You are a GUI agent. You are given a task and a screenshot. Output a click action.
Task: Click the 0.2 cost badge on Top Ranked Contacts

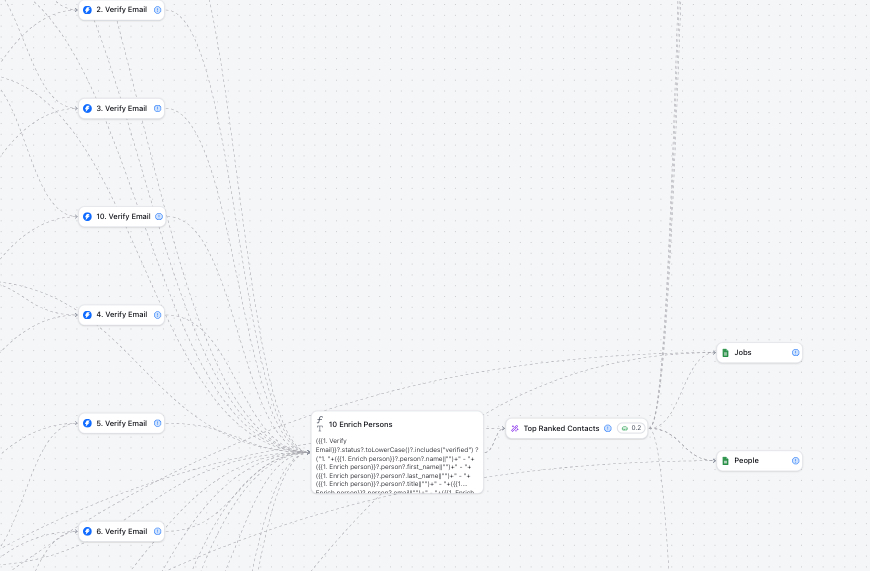click(631, 428)
